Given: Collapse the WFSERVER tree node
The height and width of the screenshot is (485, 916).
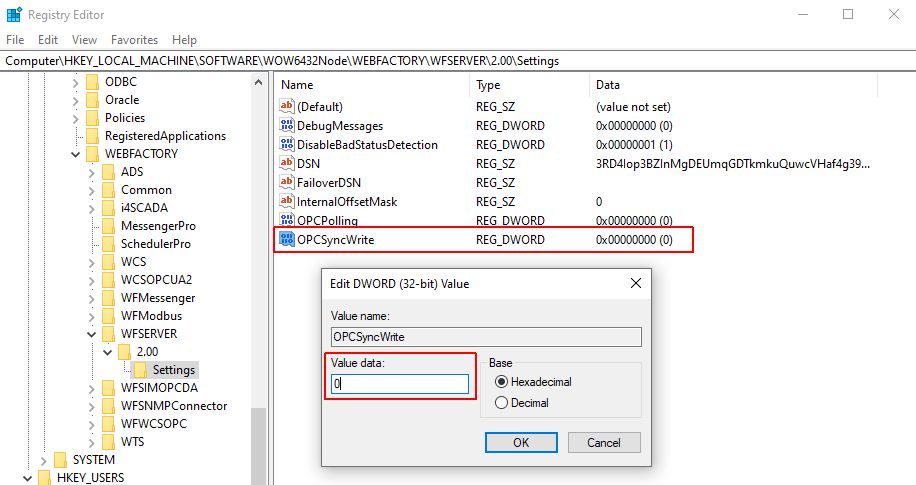Looking at the screenshot, I should tap(92, 334).
